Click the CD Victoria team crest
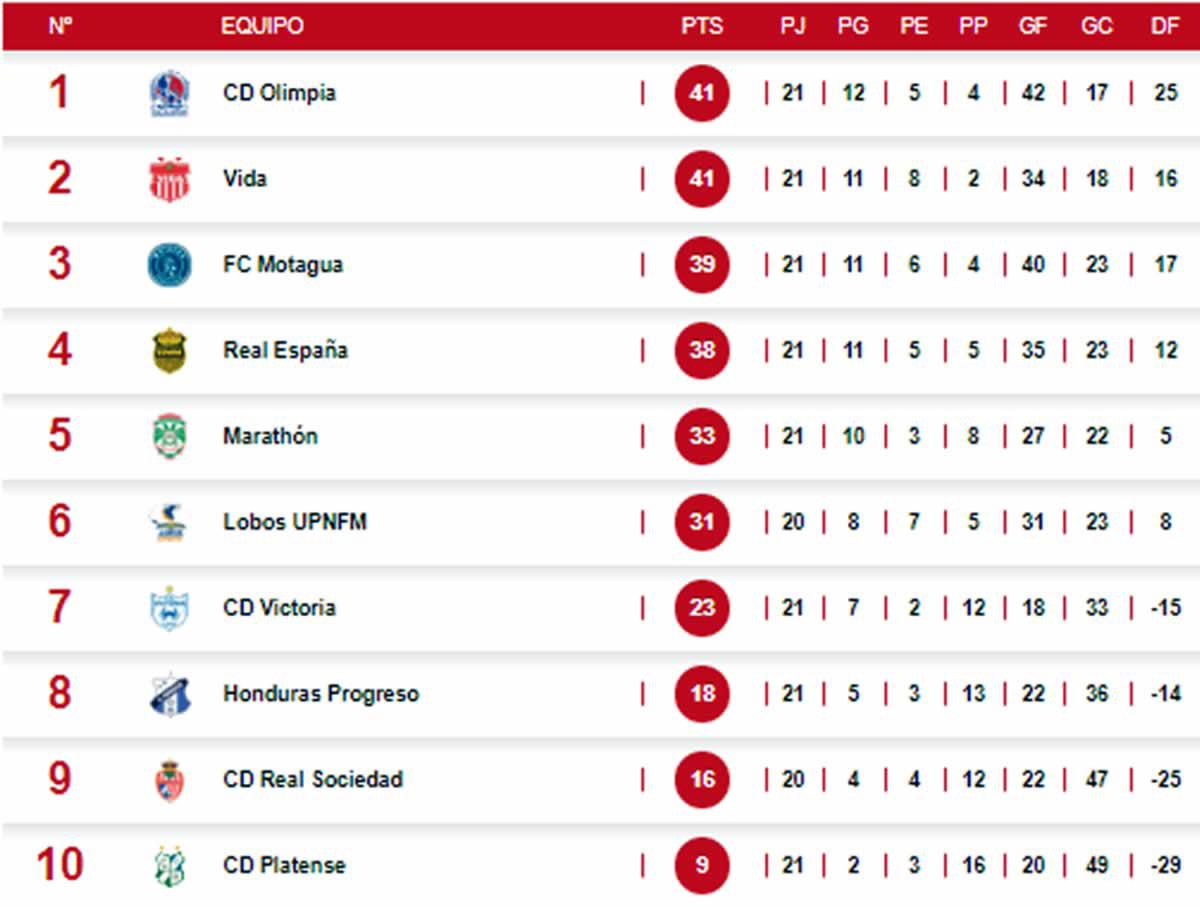The height and width of the screenshot is (907, 1200). (169, 608)
